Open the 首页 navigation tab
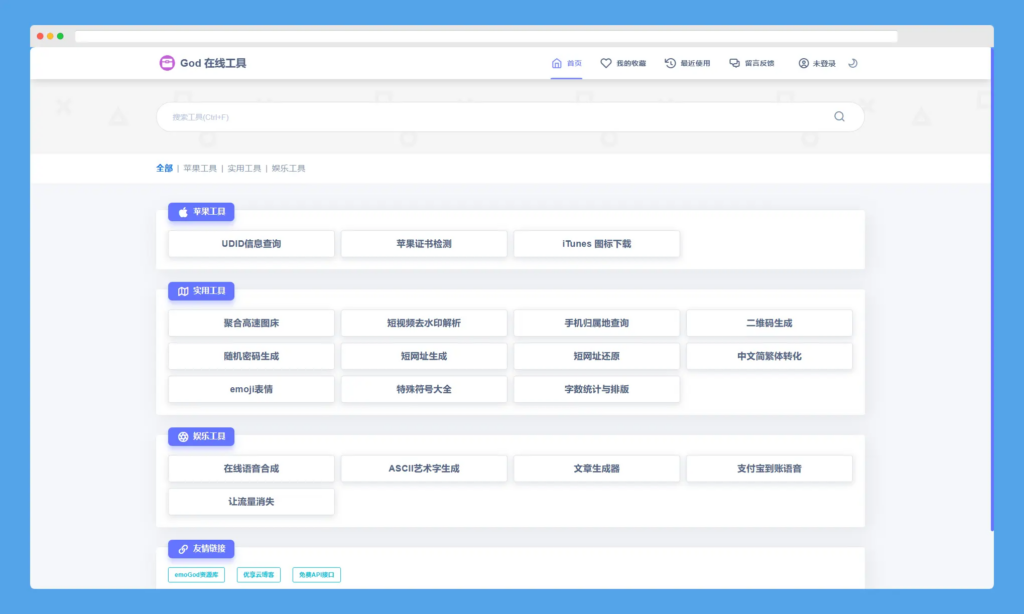The height and width of the screenshot is (614, 1024). pos(566,63)
